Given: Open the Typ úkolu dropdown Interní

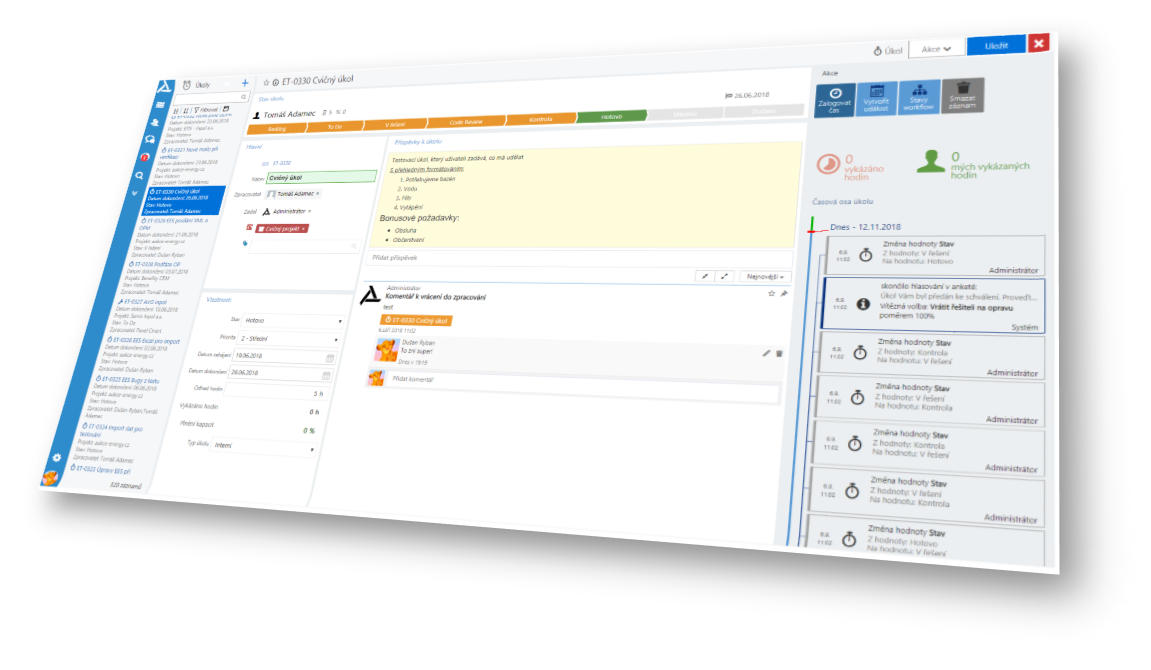Looking at the screenshot, I should coord(264,446).
